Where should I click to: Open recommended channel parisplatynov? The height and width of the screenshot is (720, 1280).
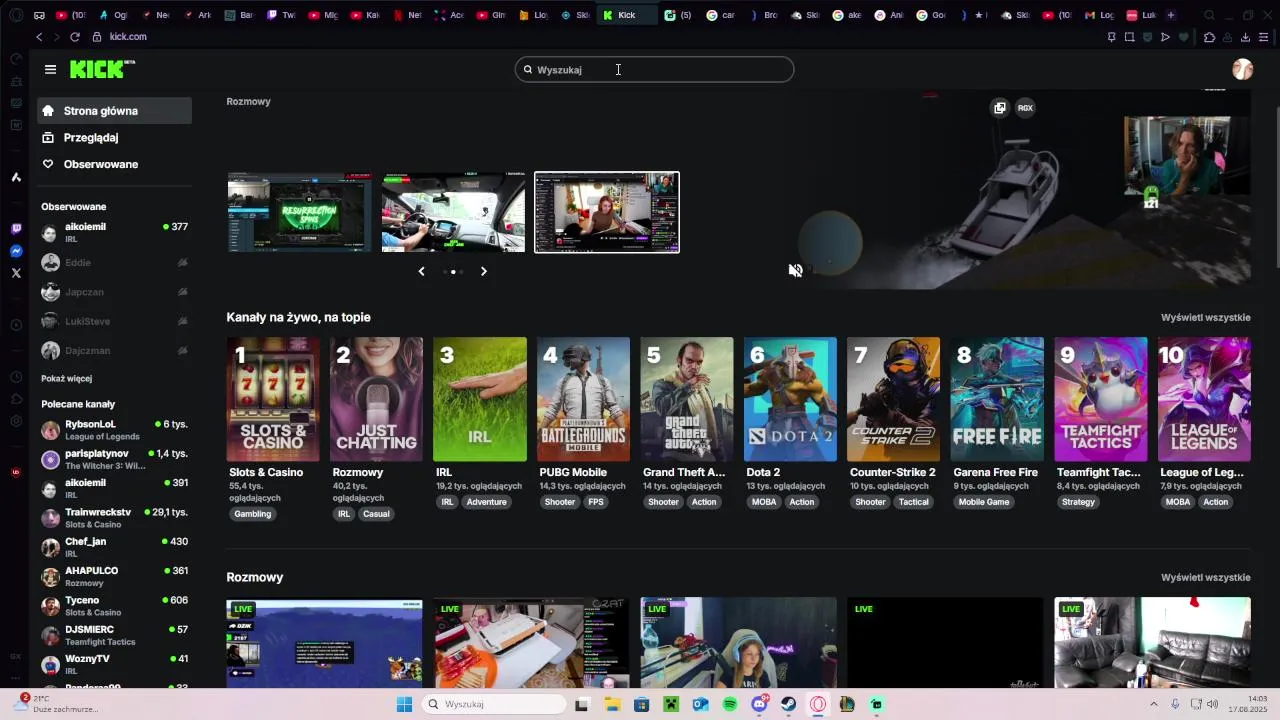(114, 459)
